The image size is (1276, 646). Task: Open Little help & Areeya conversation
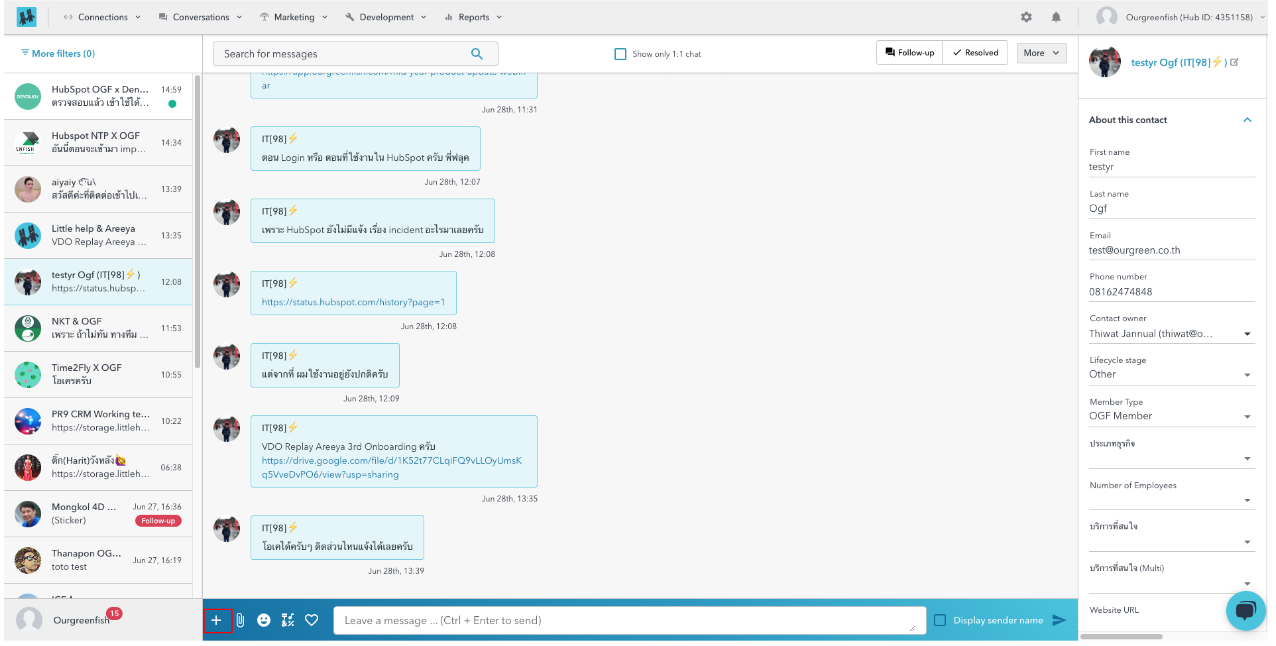click(98, 235)
